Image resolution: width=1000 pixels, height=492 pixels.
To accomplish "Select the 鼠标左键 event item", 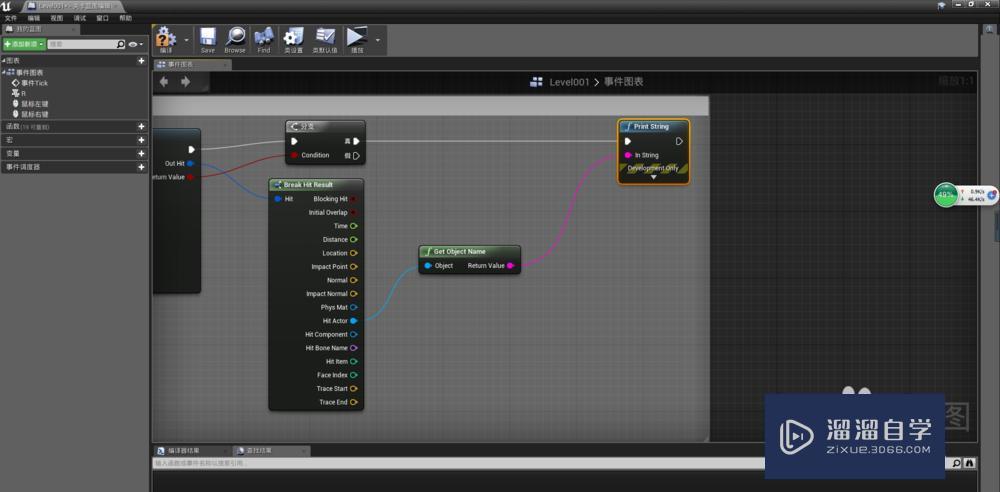I will point(30,103).
